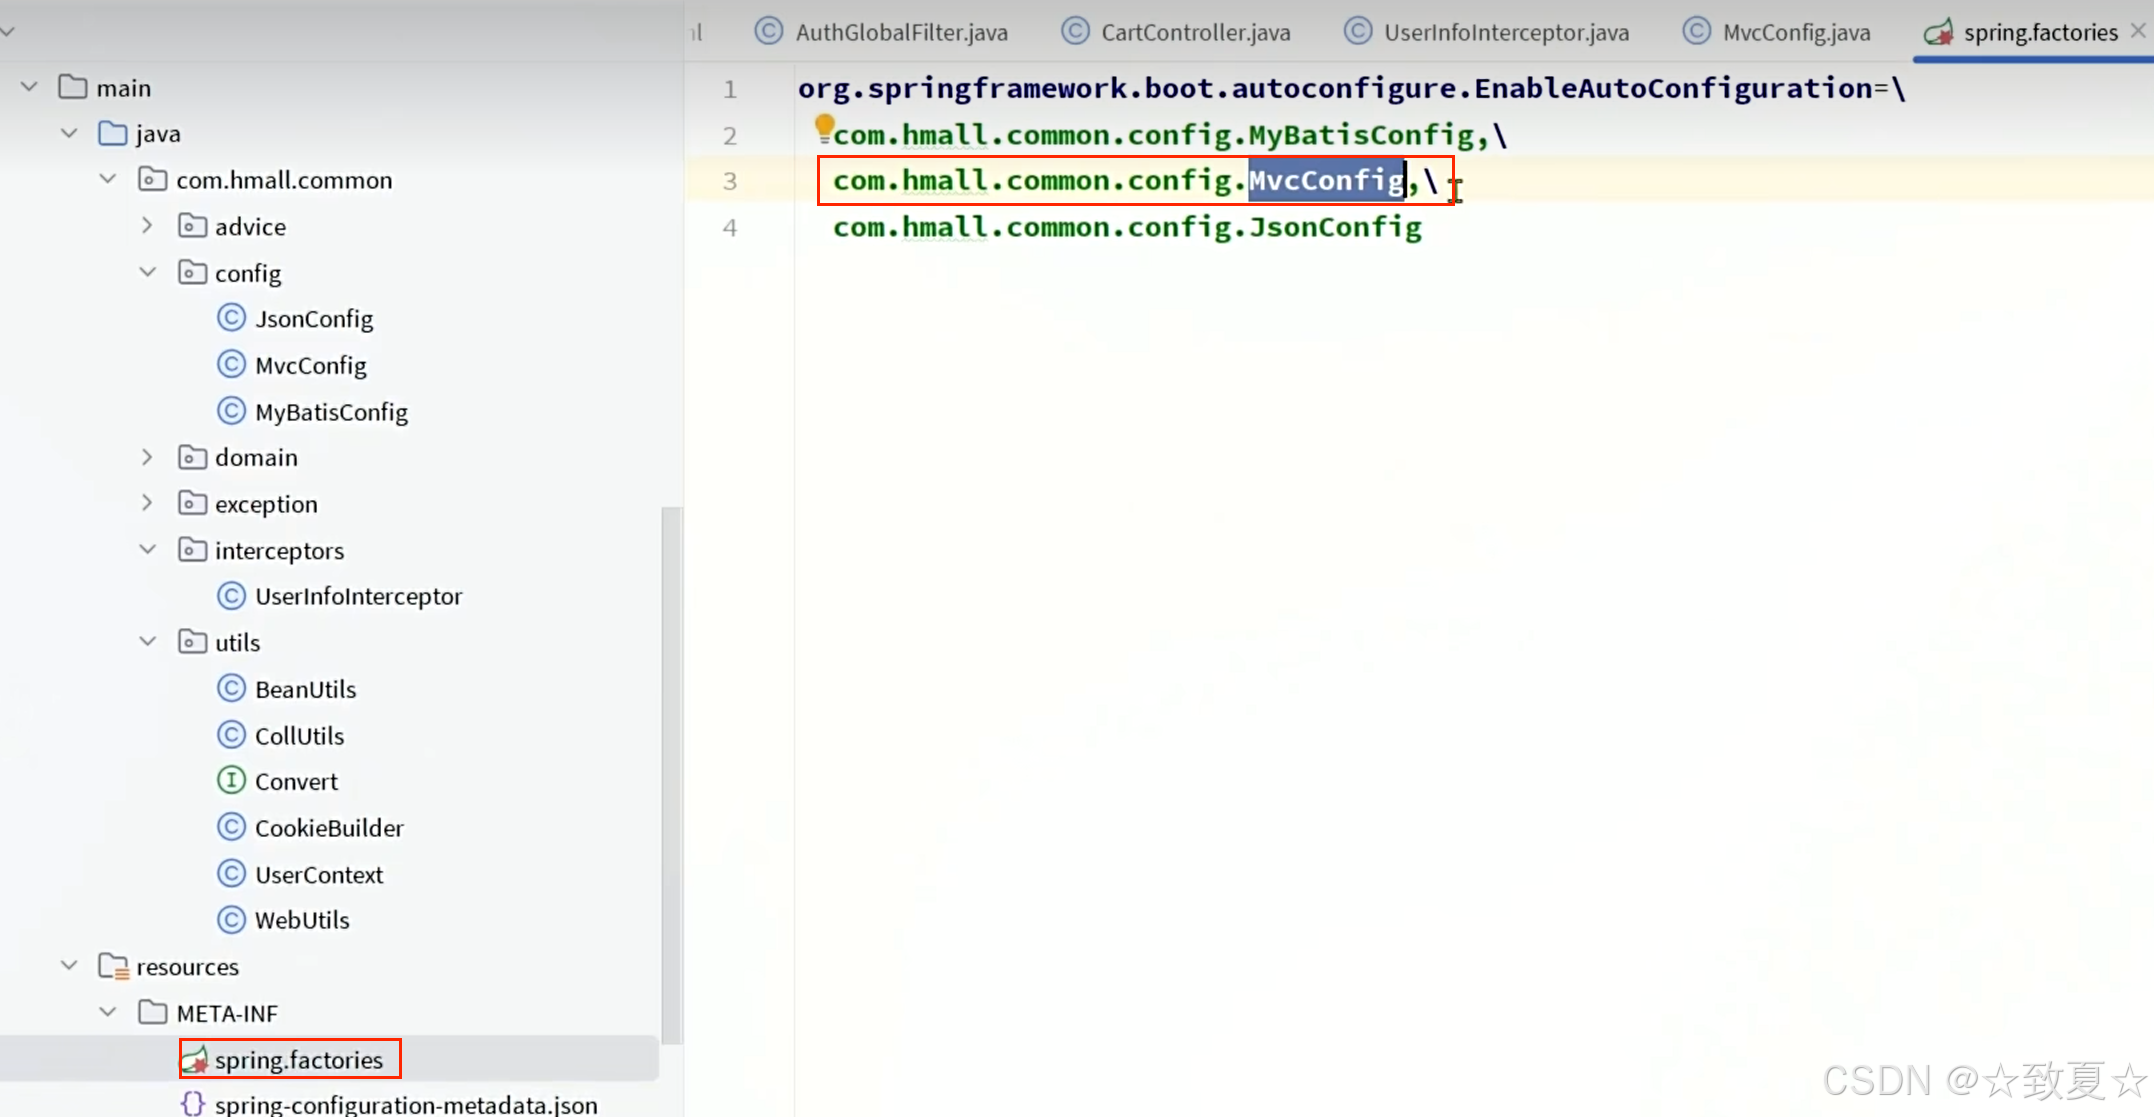Click the spring-configuration-metadata.json braces icon

(x=193, y=1104)
